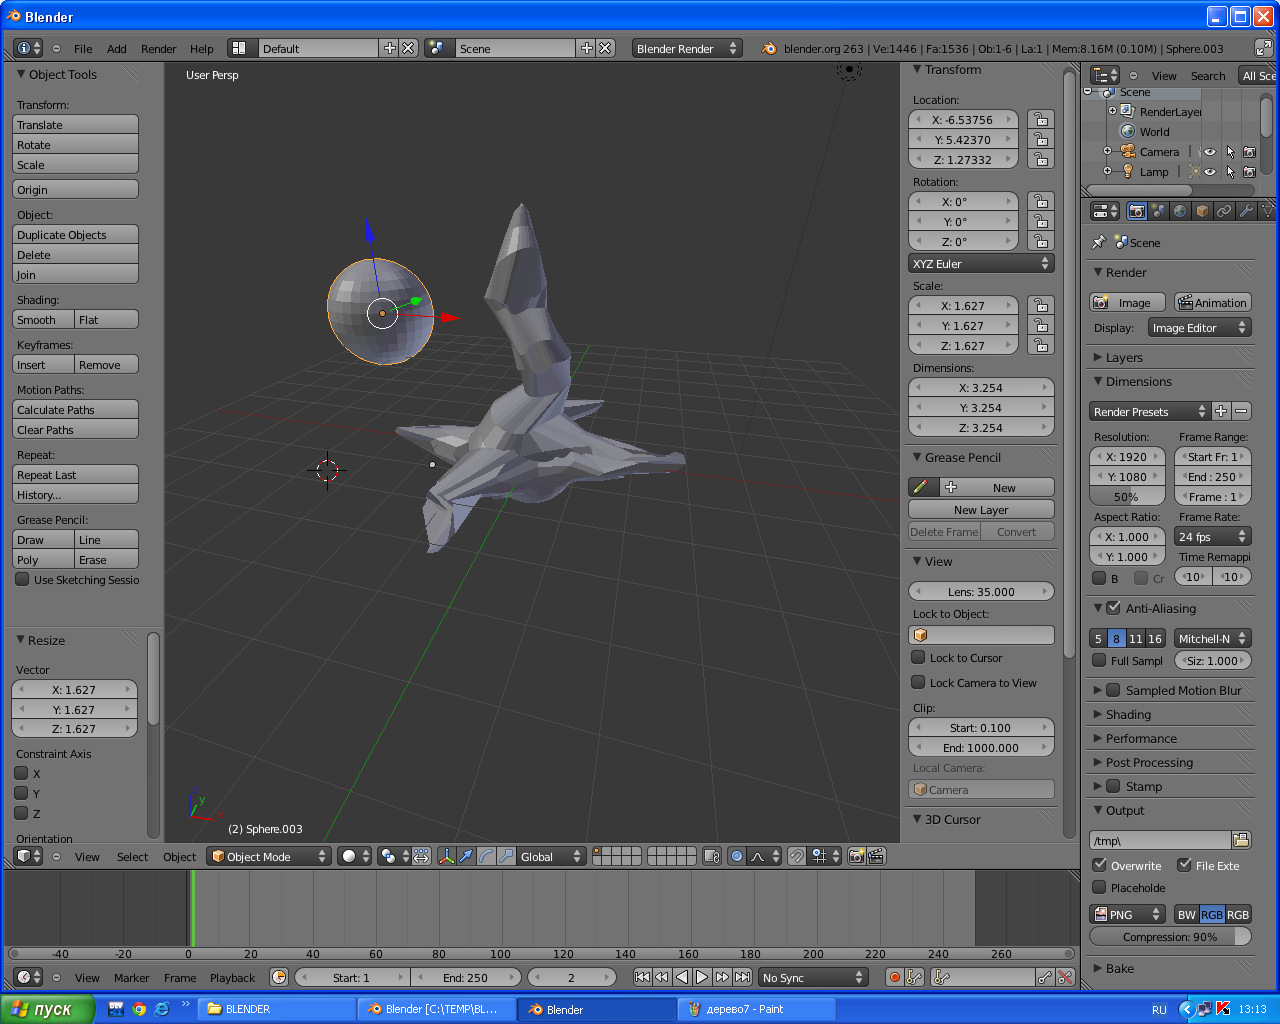
Task: Open the Image Editor display dropdown
Action: pyautogui.click(x=1199, y=327)
